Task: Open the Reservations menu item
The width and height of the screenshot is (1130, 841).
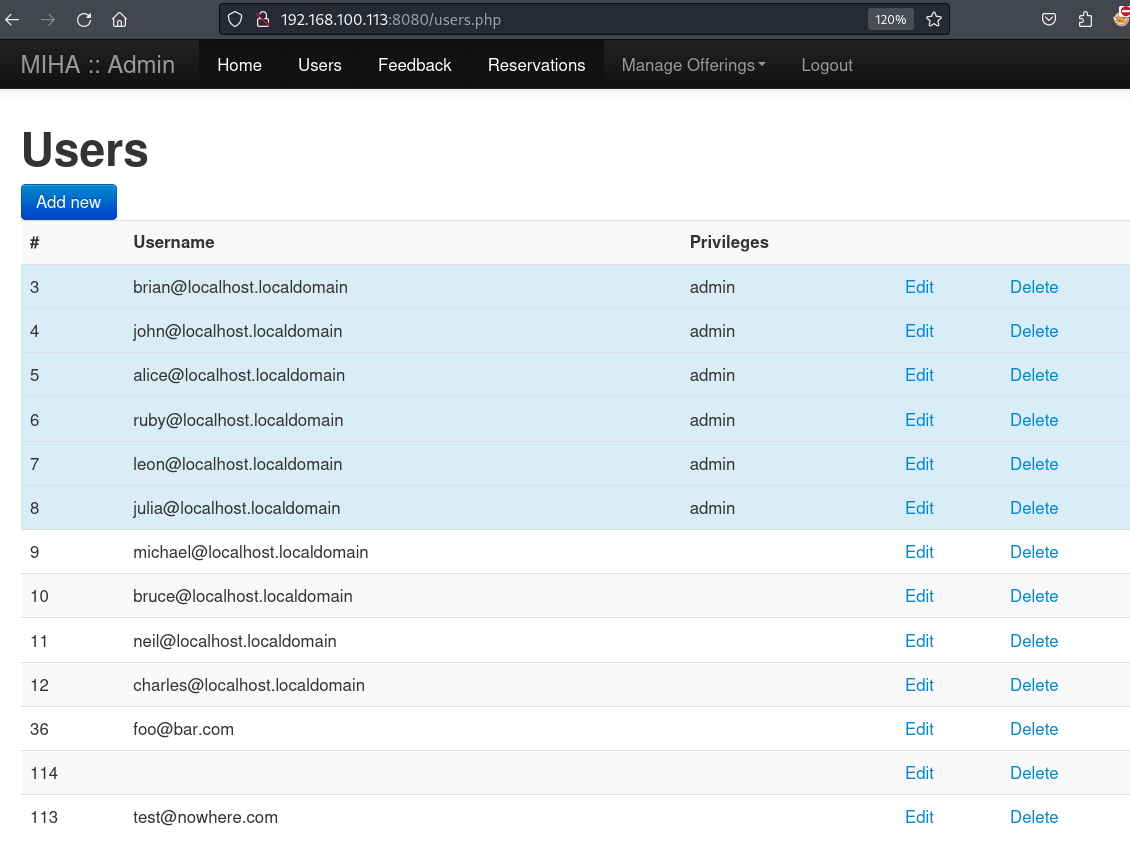Action: 536,65
